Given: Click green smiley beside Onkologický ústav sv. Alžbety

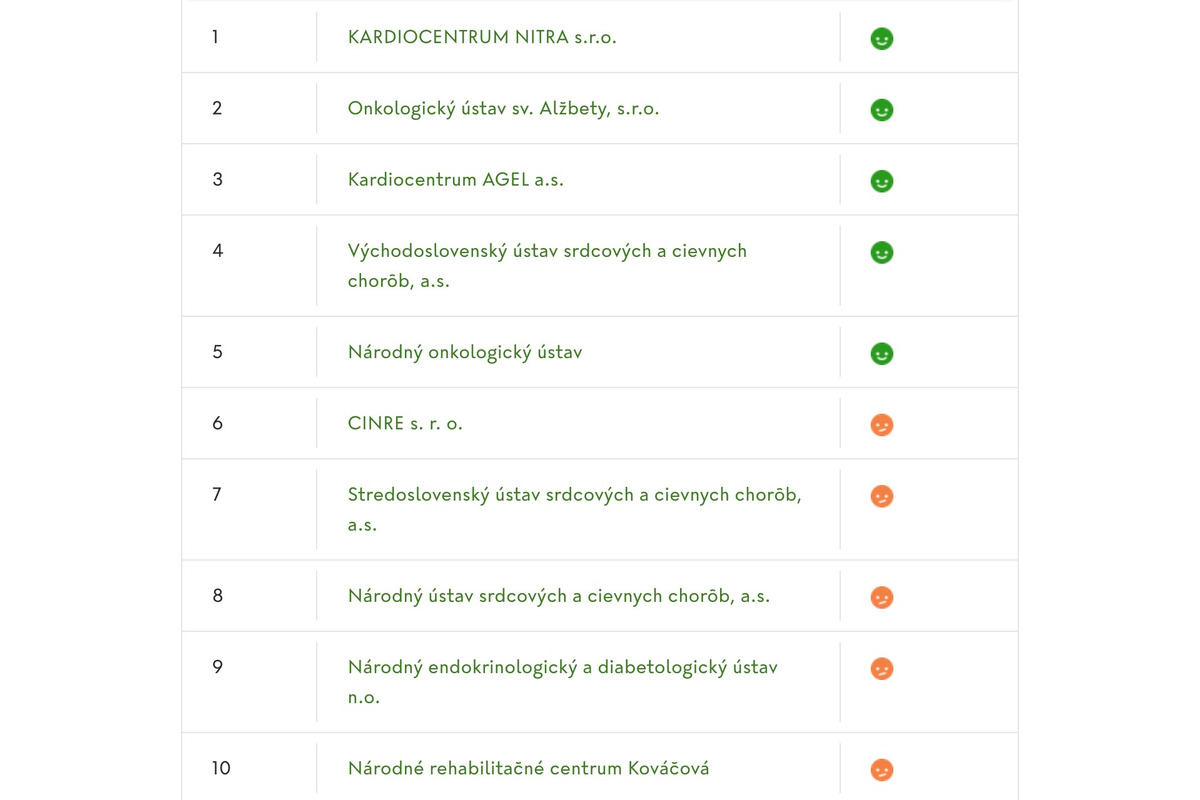Looking at the screenshot, I should pyautogui.click(x=881, y=110).
